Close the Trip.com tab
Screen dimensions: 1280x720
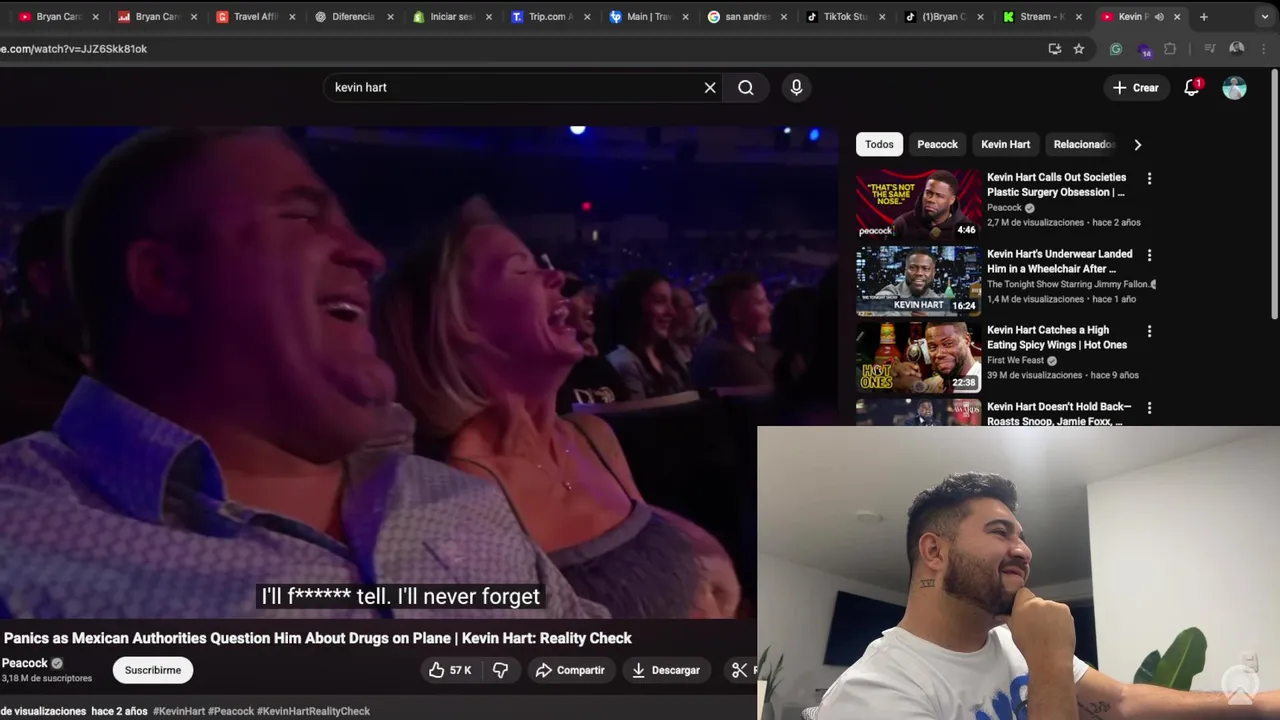(x=586, y=17)
